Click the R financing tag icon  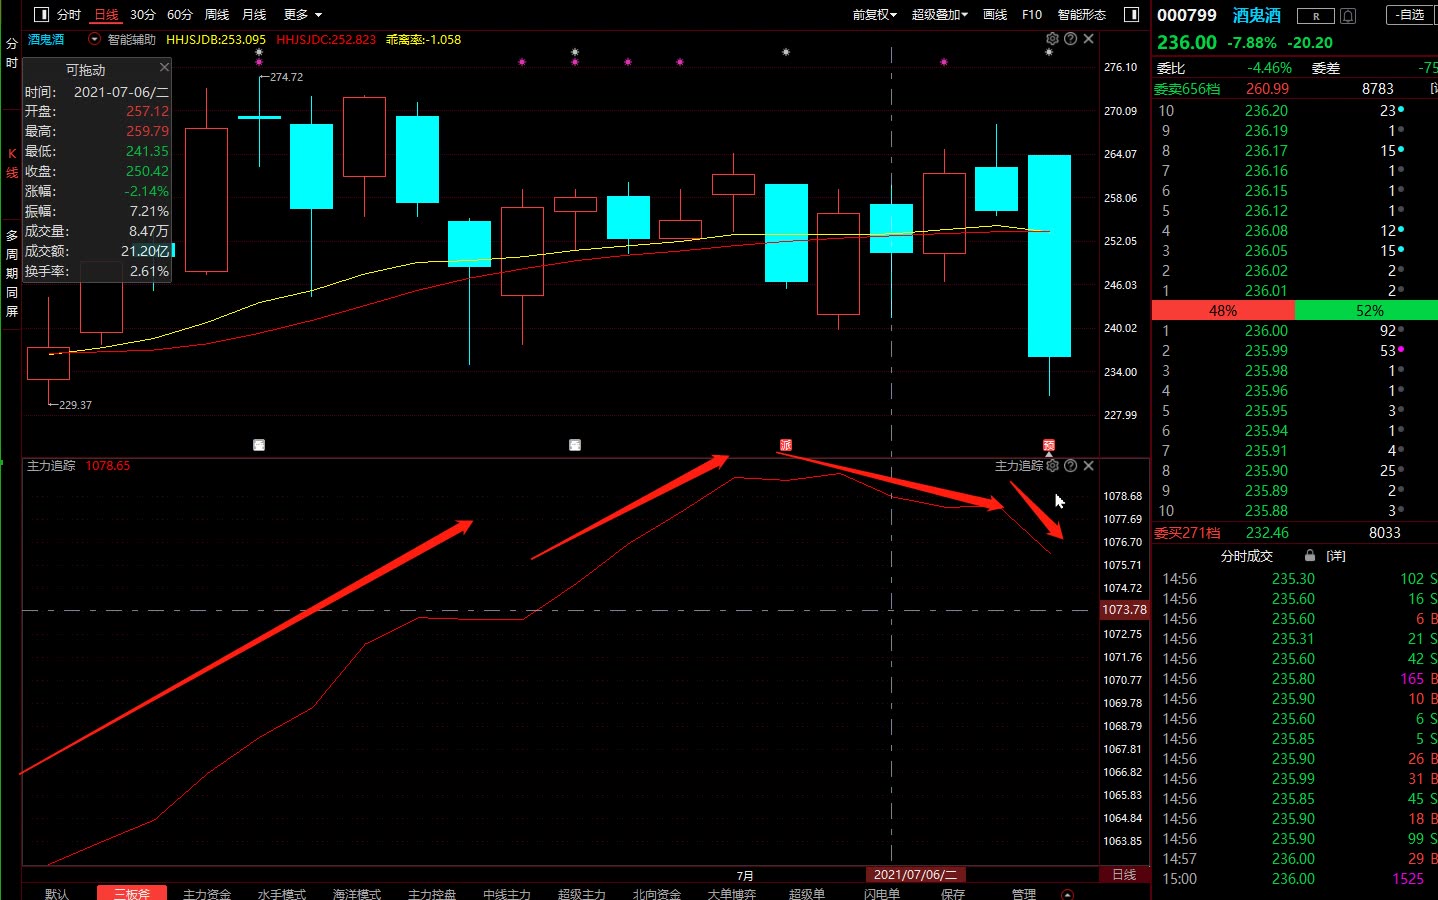(x=1316, y=16)
